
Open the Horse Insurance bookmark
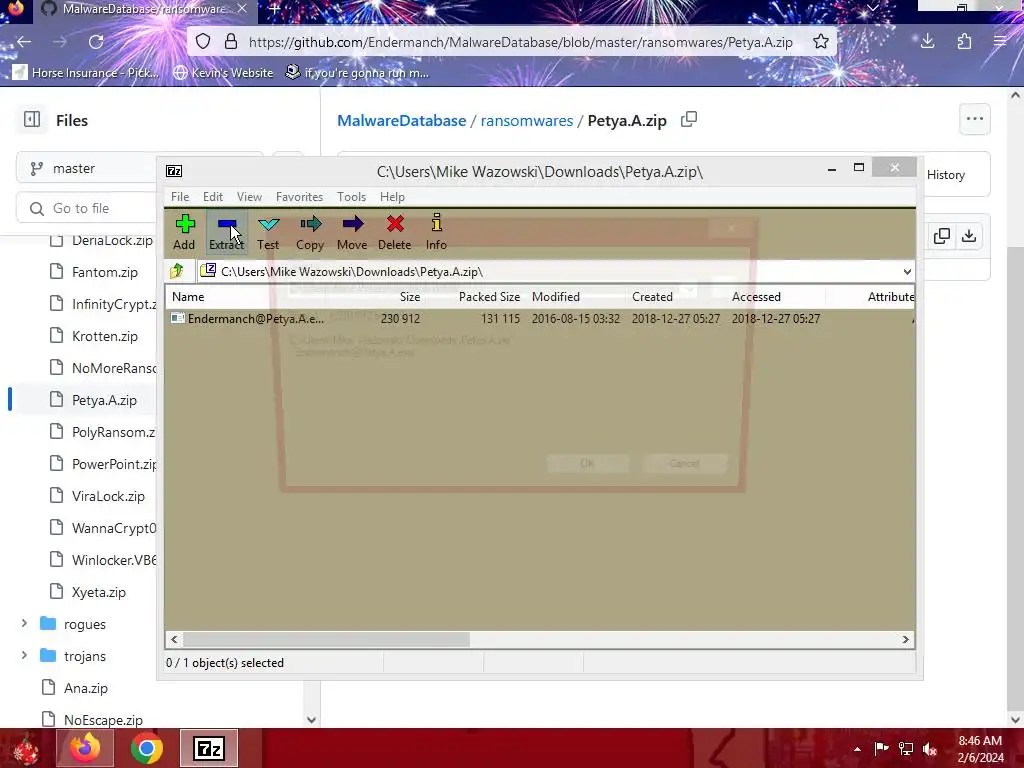[x=86, y=72]
